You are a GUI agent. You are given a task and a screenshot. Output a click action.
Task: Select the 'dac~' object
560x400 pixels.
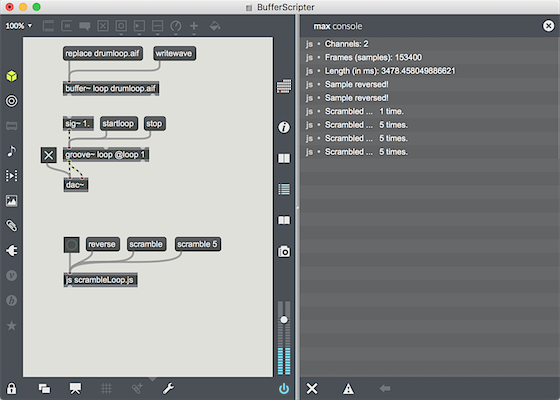[76, 185]
